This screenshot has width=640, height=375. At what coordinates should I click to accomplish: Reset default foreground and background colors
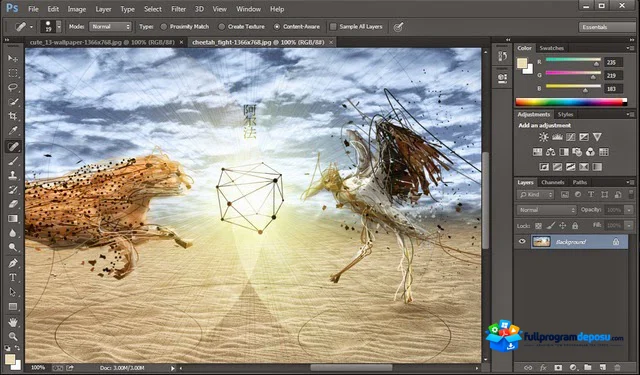coord(7,348)
